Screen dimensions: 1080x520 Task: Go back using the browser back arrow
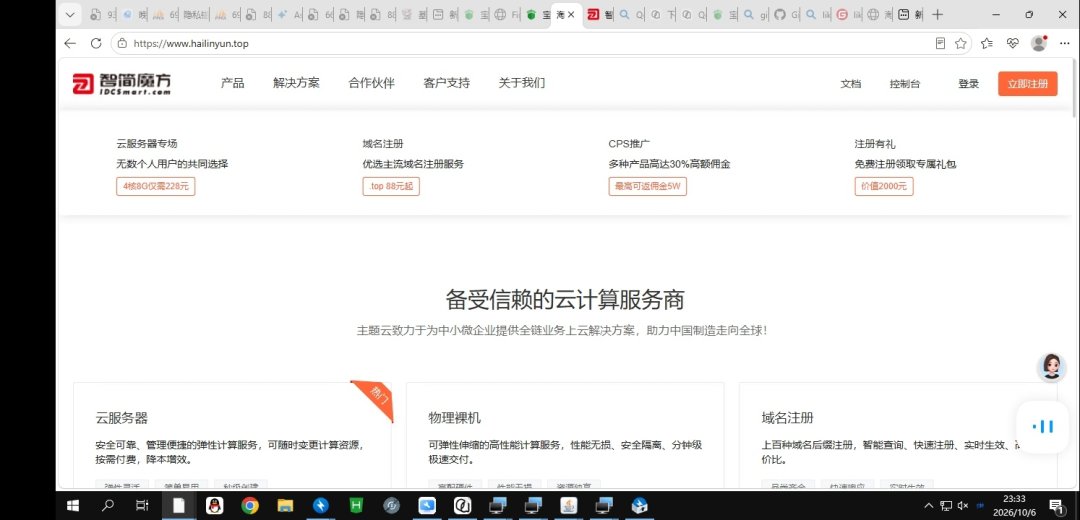(x=70, y=43)
